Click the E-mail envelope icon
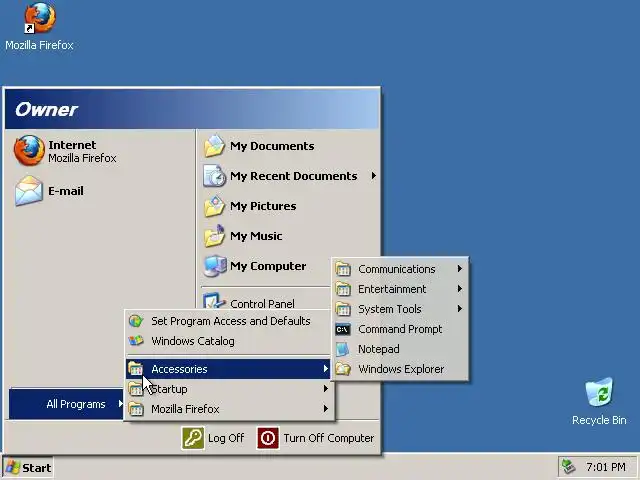The height and width of the screenshot is (480, 640). [x=29, y=191]
